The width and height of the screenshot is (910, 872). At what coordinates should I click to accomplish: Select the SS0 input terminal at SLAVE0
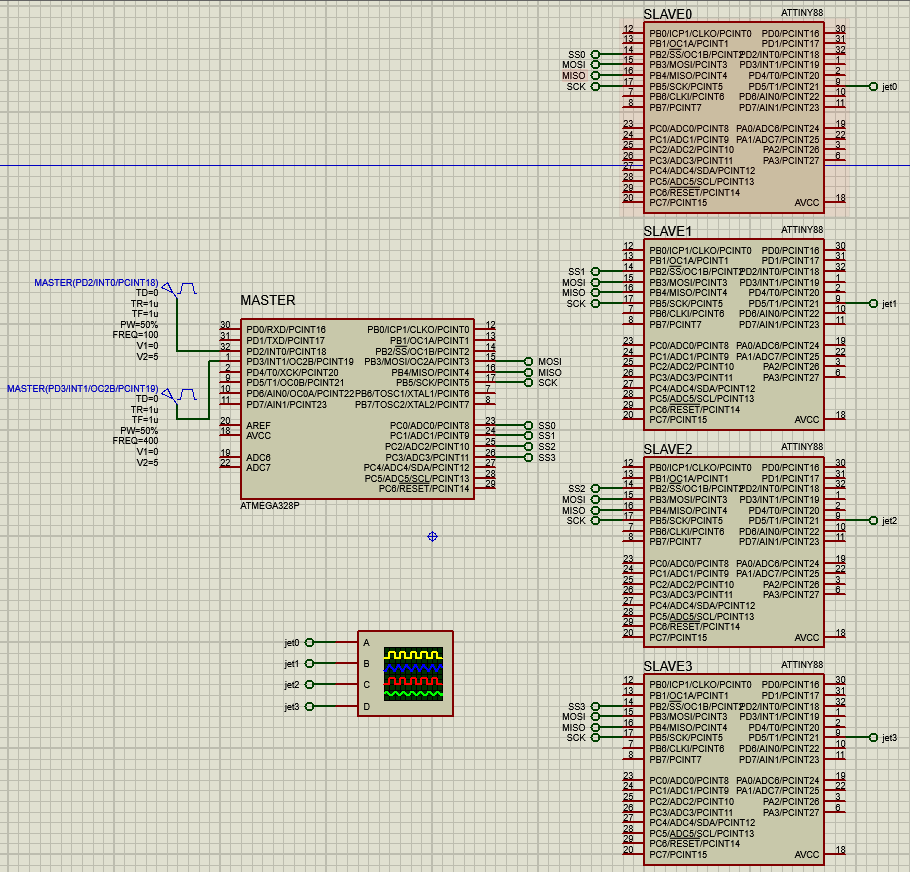(595, 55)
